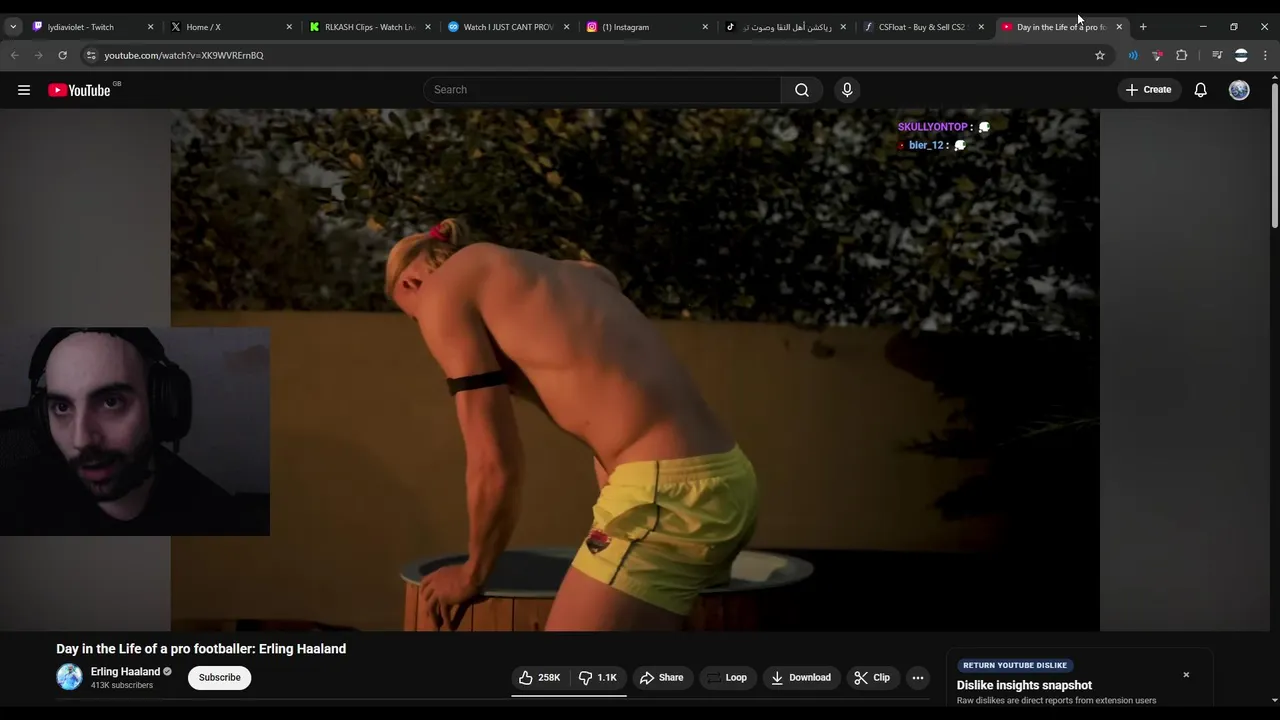Close the CSFloat tab
Viewport: 1280px width, 720px height.
981,27
